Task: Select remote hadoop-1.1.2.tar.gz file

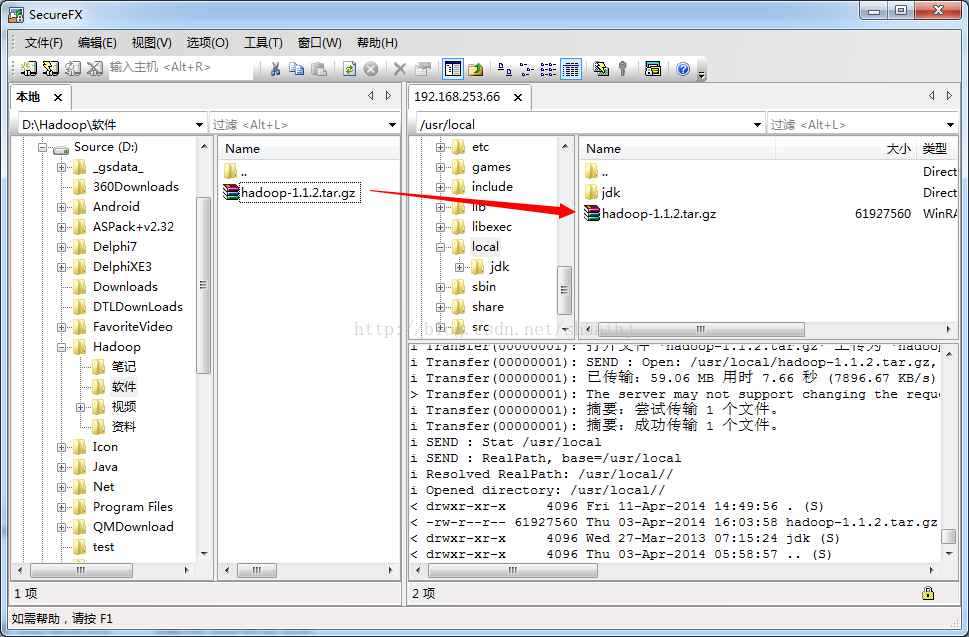Action: 659,214
